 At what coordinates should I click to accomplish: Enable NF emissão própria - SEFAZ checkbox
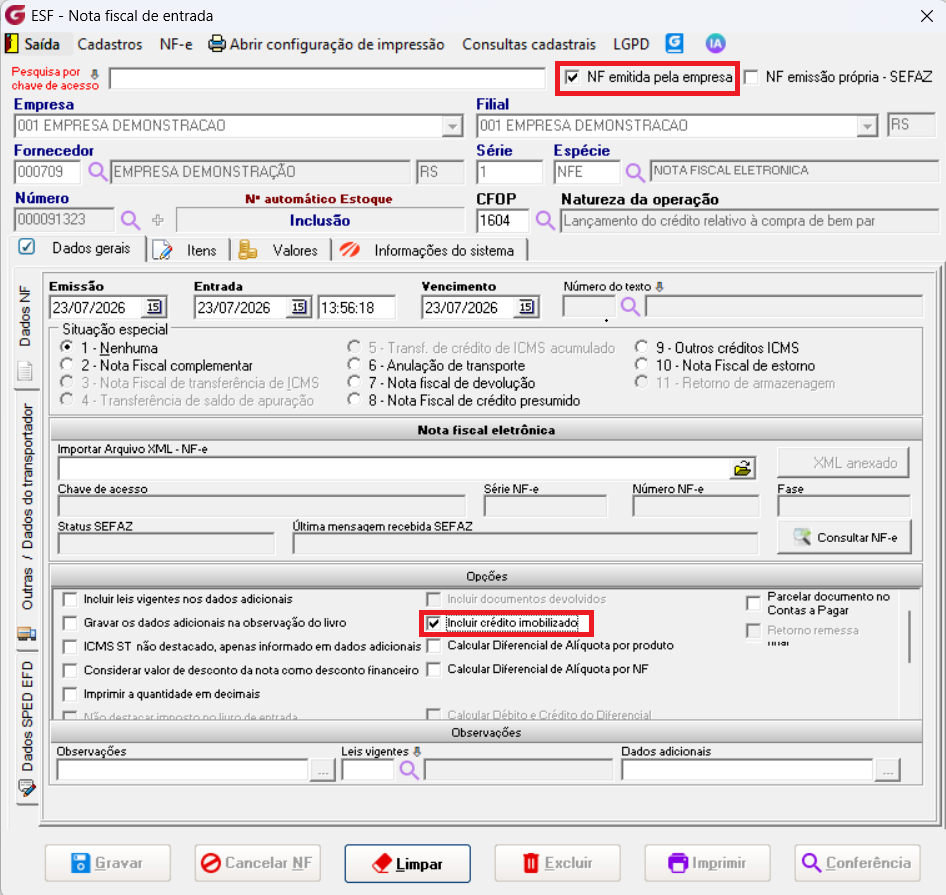pos(751,77)
